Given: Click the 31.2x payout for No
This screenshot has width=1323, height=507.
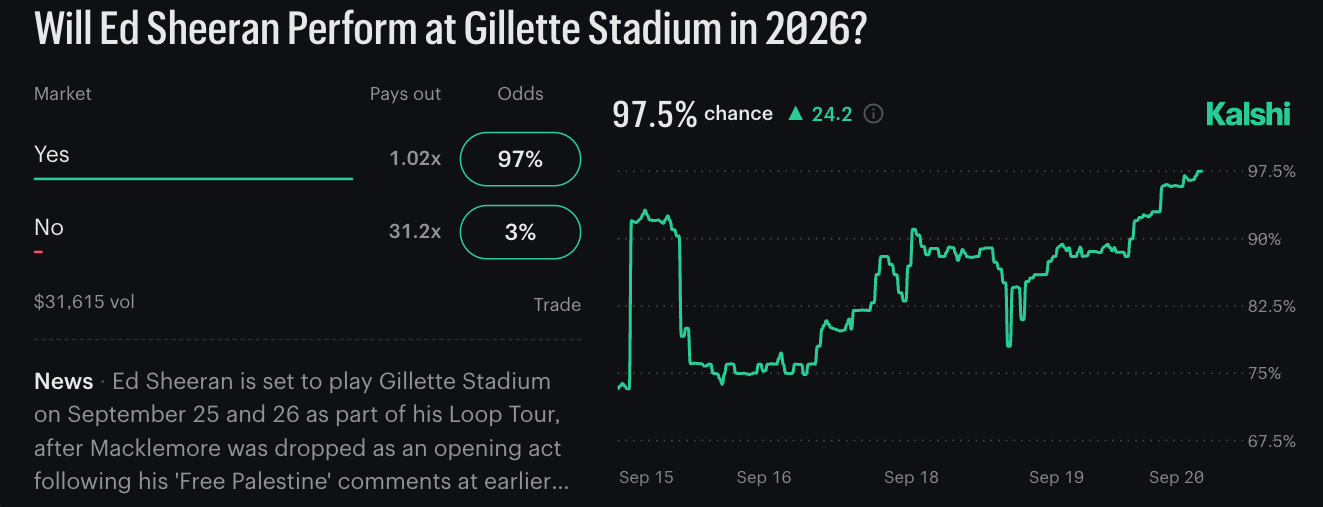Looking at the screenshot, I should (x=415, y=232).
